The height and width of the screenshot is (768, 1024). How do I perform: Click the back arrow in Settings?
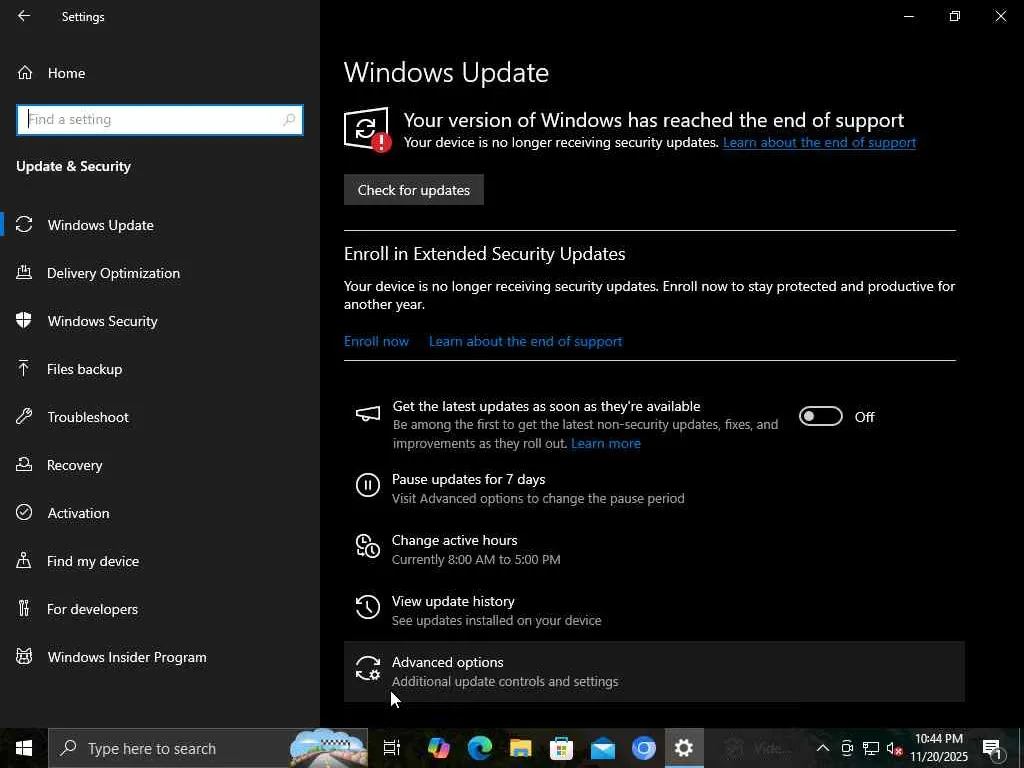click(24, 16)
